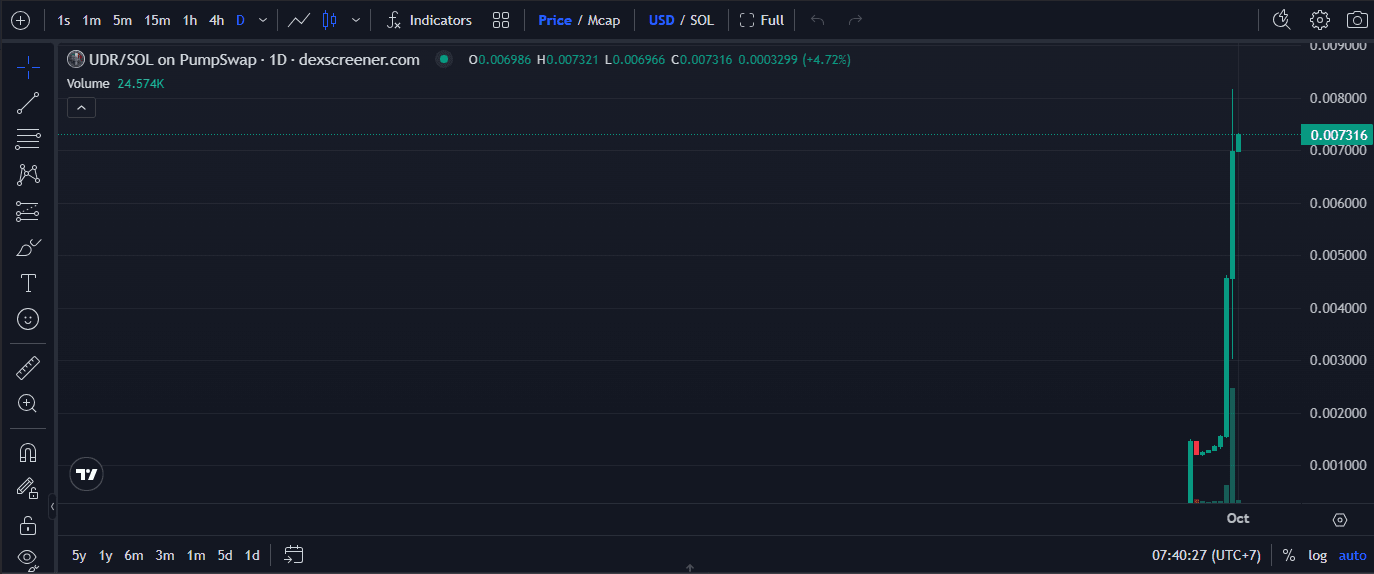Set the interval to 1s
This screenshot has width=1374, height=574.
(x=63, y=20)
